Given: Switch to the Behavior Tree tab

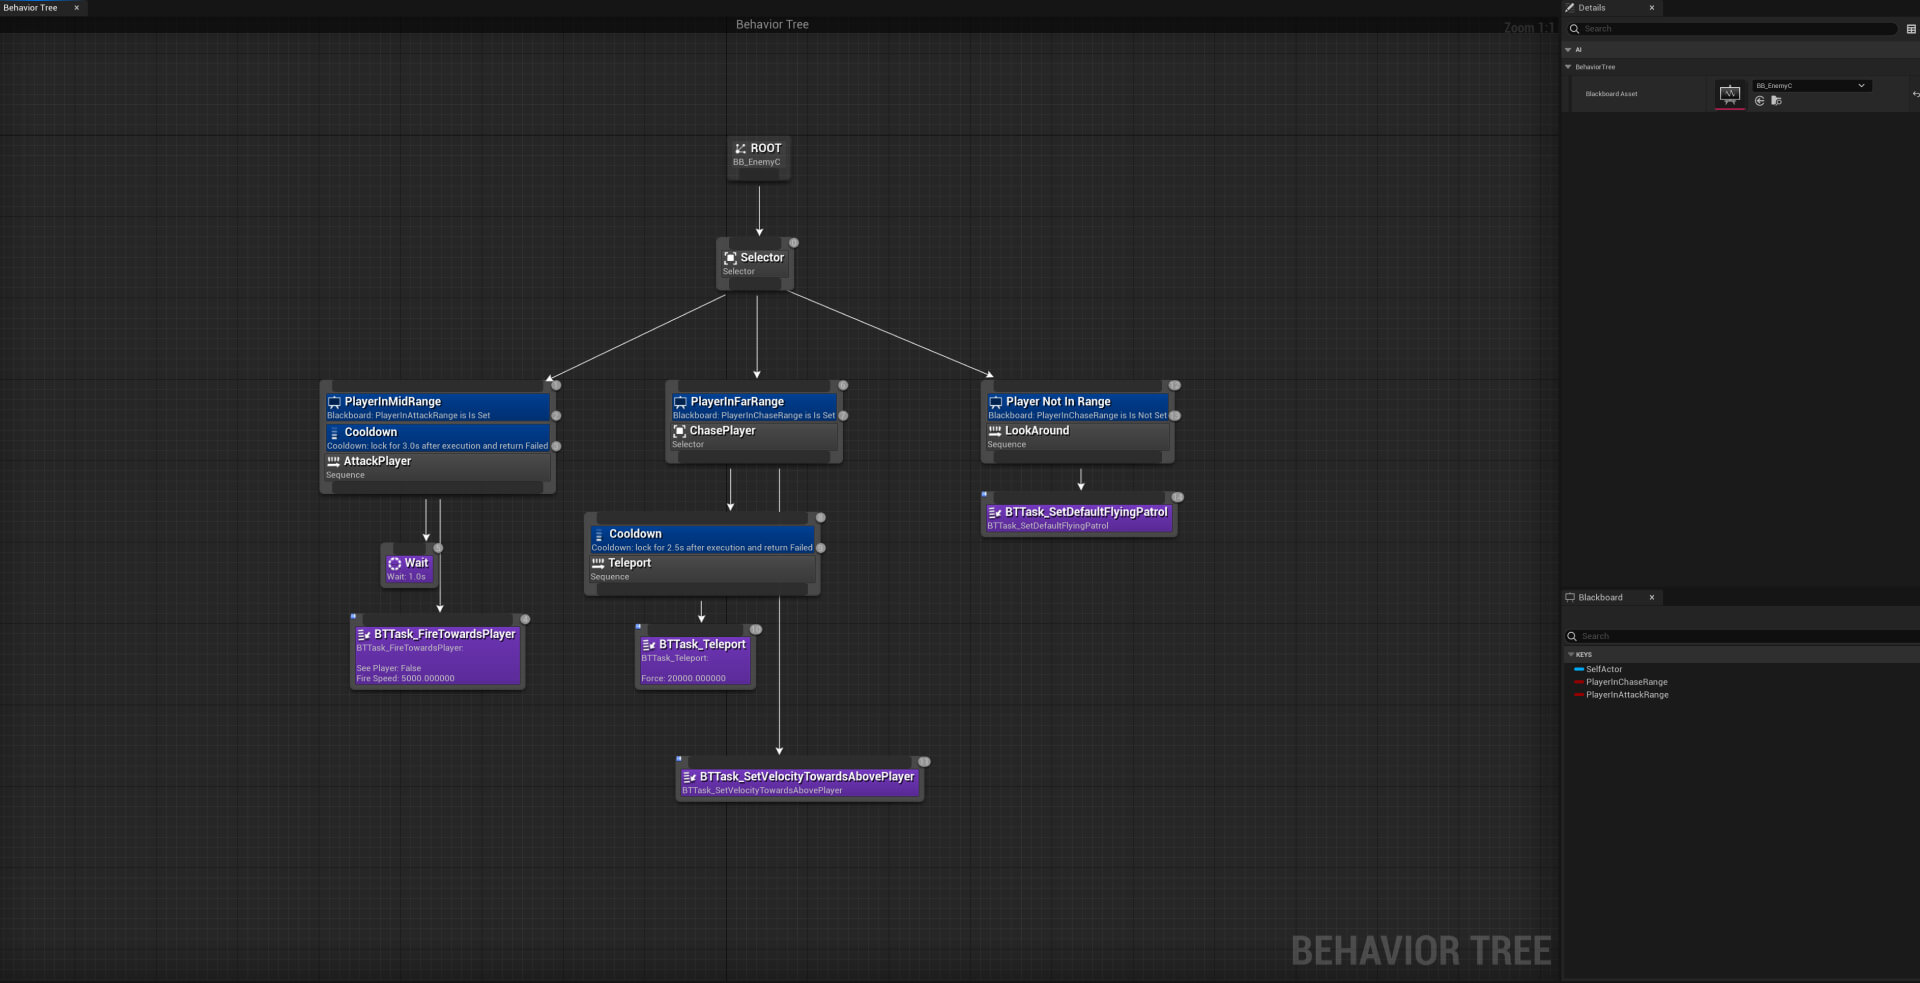Looking at the screenshot, I should point(31,8).
